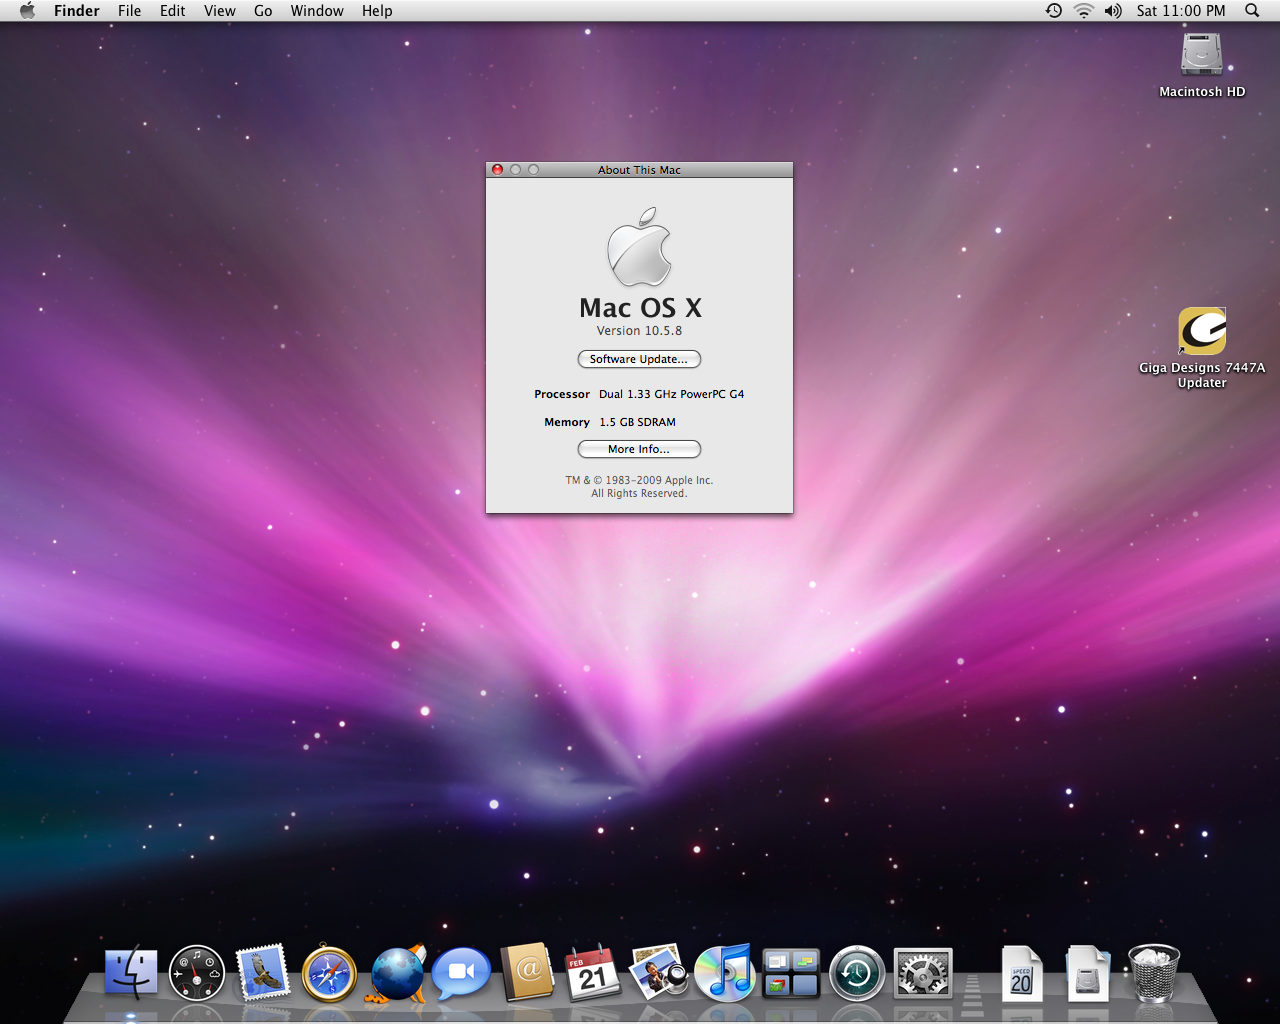The width and height of the screenshot is (1280, 1024).
Task: Launch iChat from the Dock
Action: tap(461, 973)
